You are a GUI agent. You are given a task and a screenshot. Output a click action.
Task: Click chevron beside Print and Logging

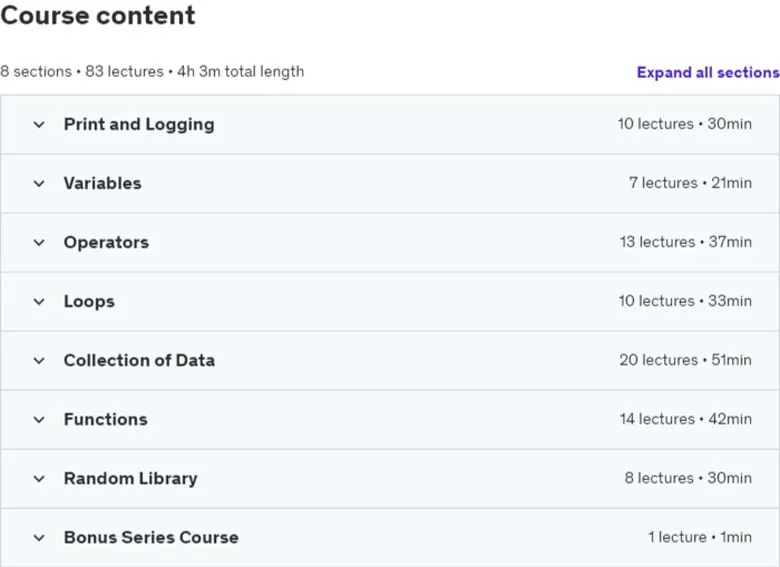[39, 124]
